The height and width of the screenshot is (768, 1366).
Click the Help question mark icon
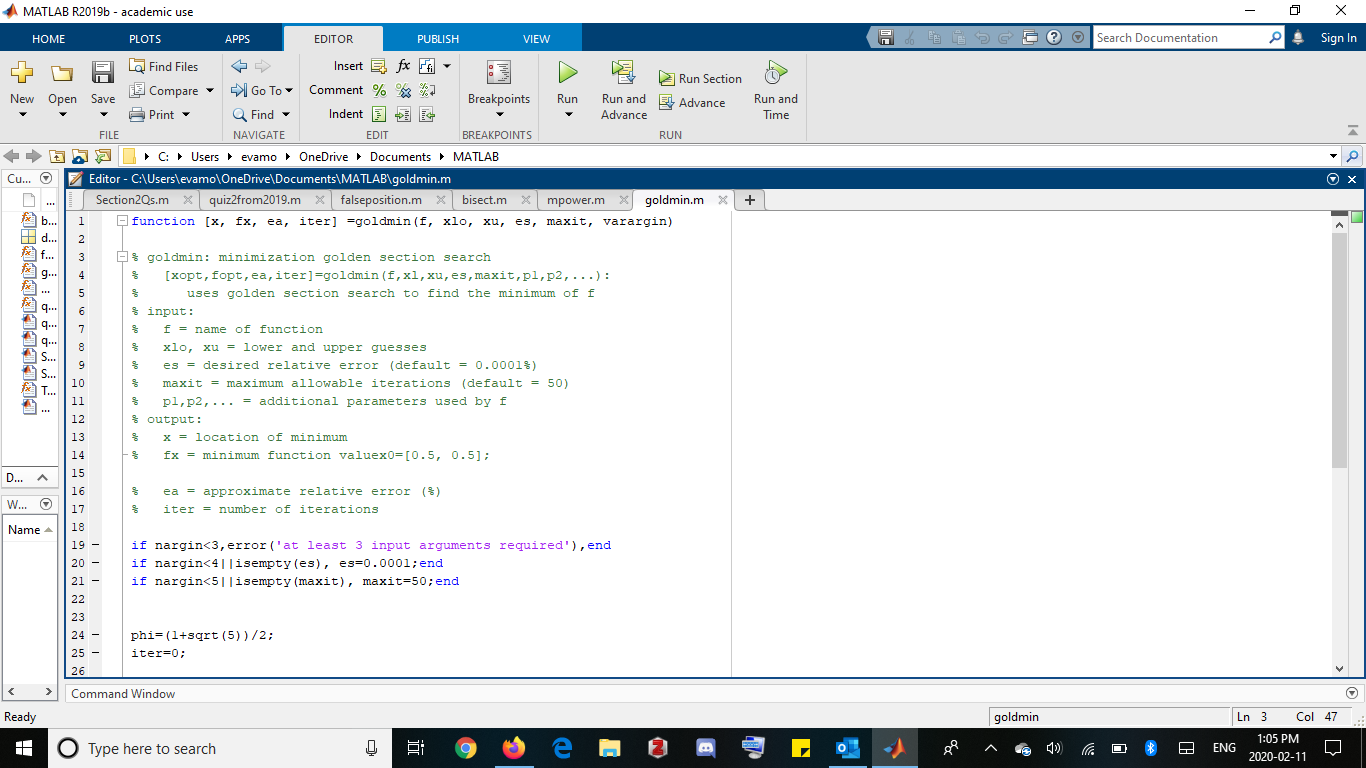1054,37
